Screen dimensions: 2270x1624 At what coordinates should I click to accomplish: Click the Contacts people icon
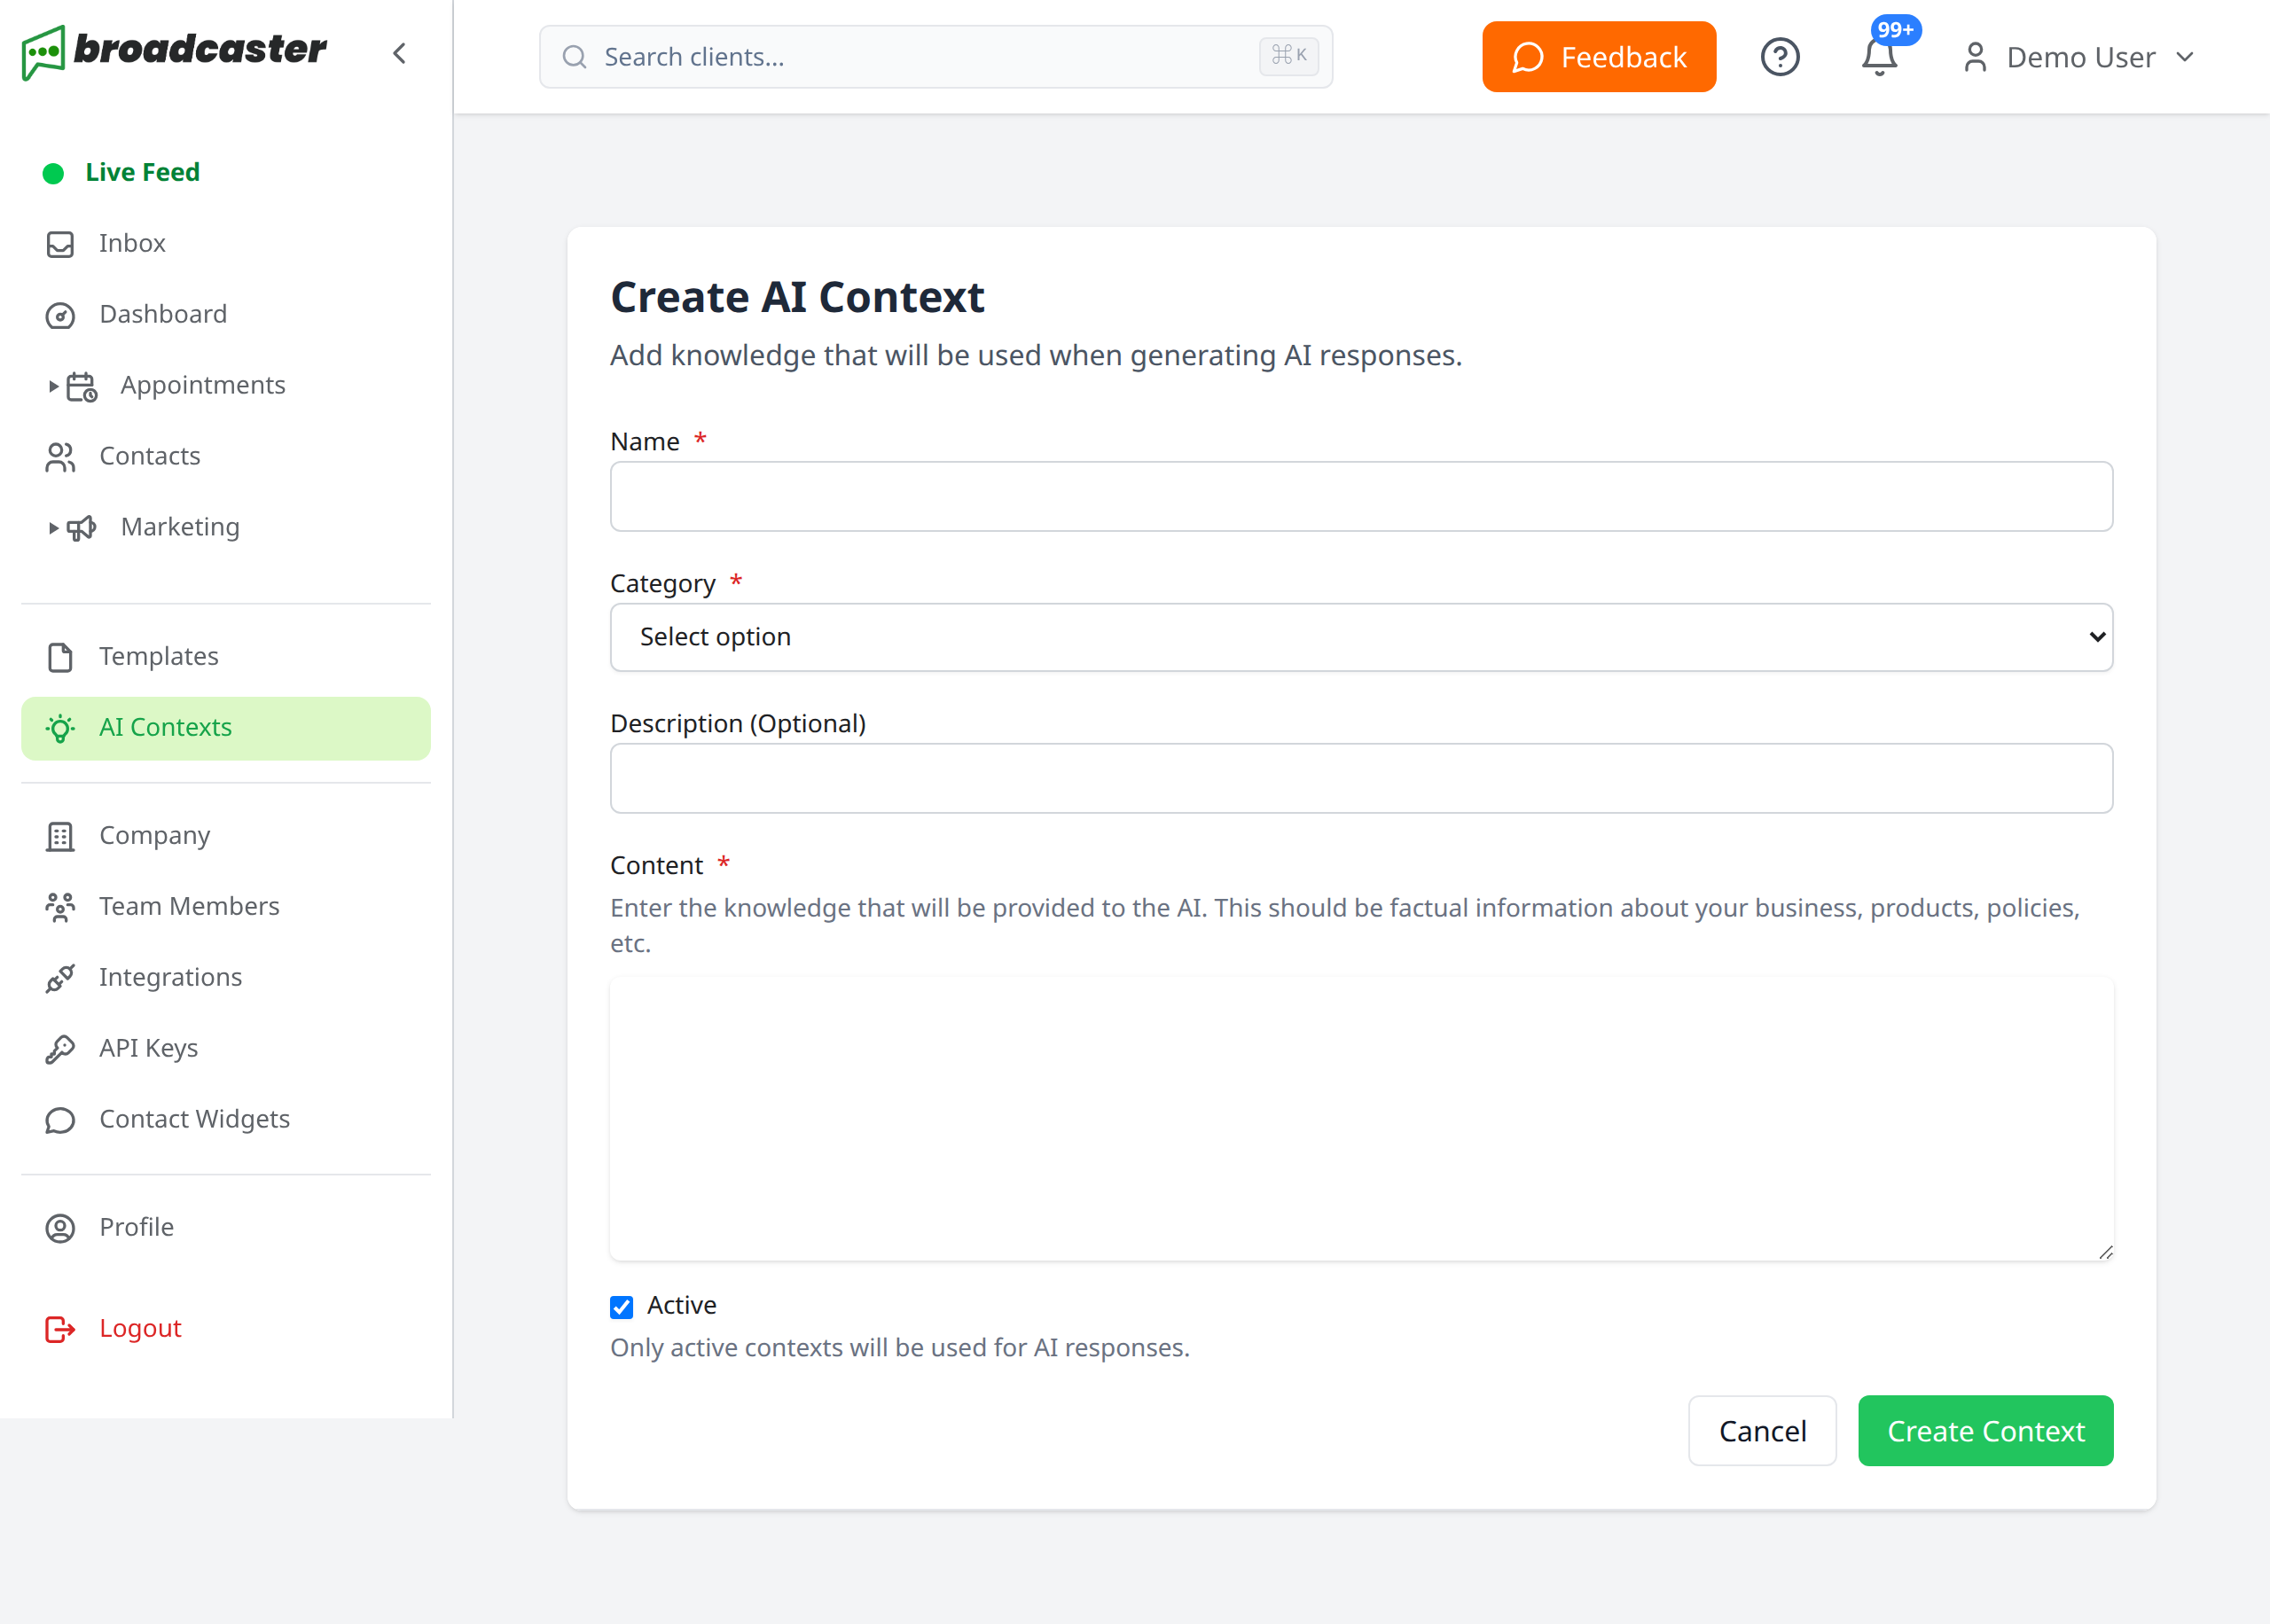(60, 457)
